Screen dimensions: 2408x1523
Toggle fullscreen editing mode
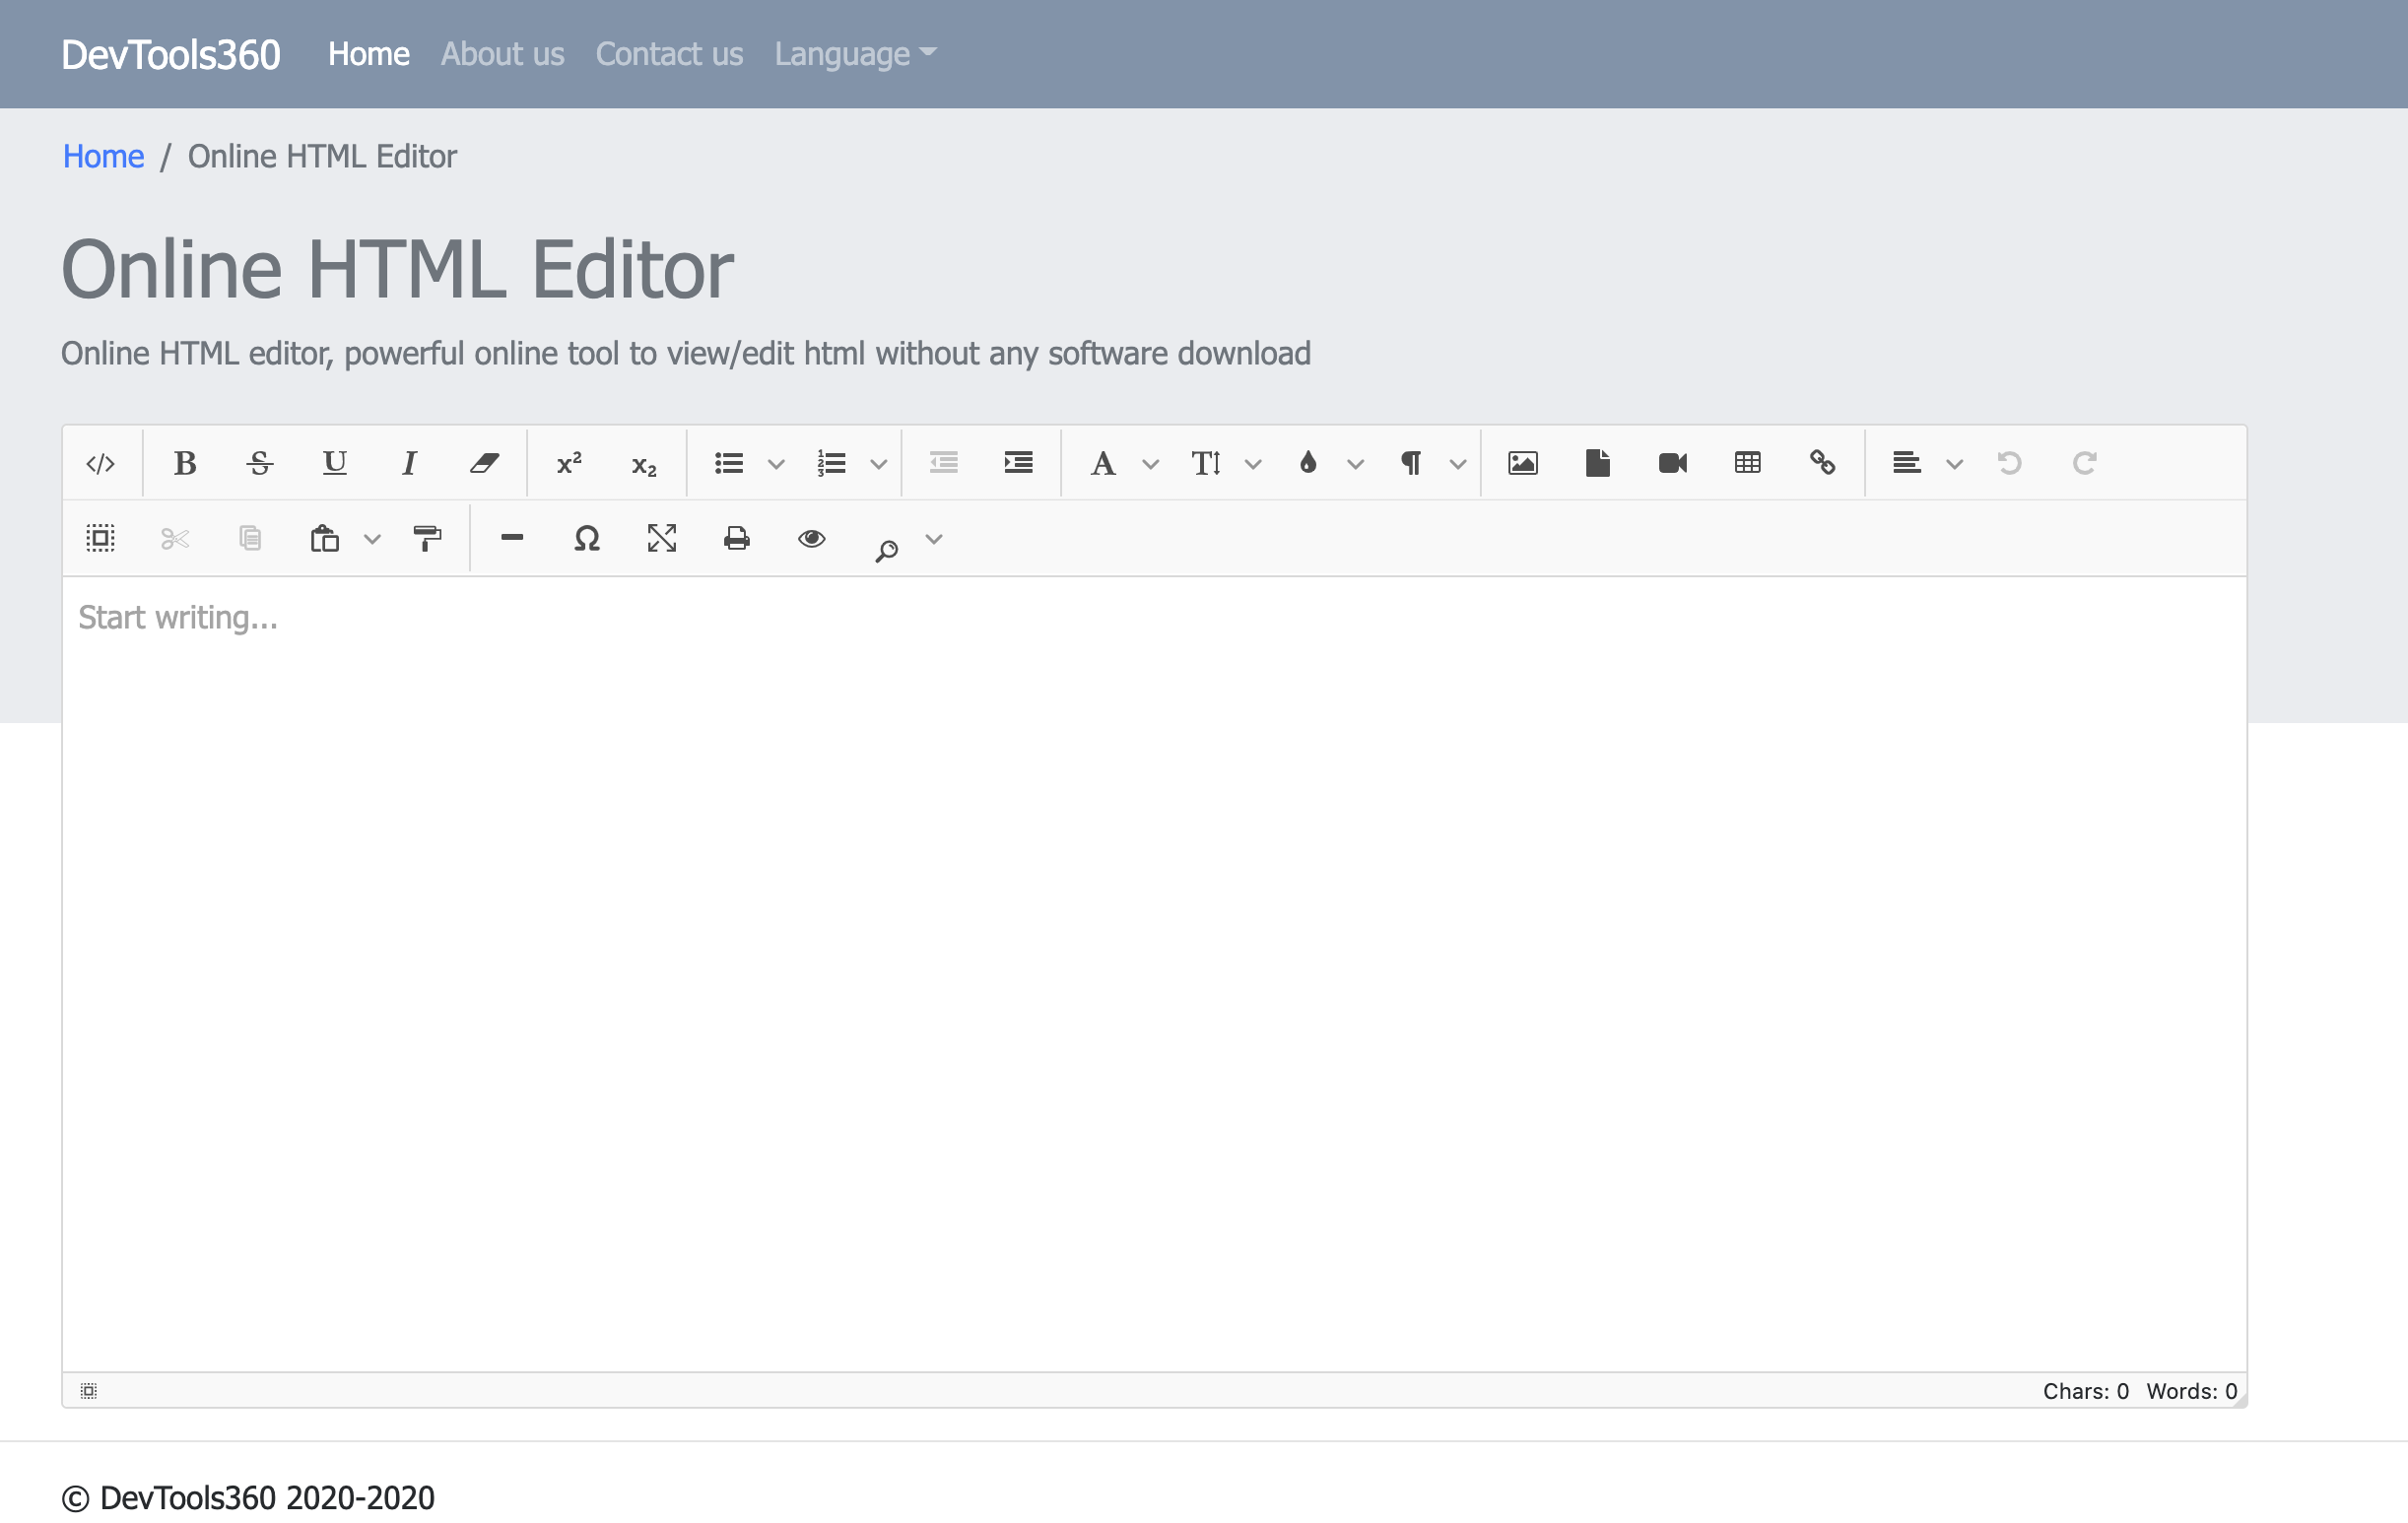pos(662,538)
